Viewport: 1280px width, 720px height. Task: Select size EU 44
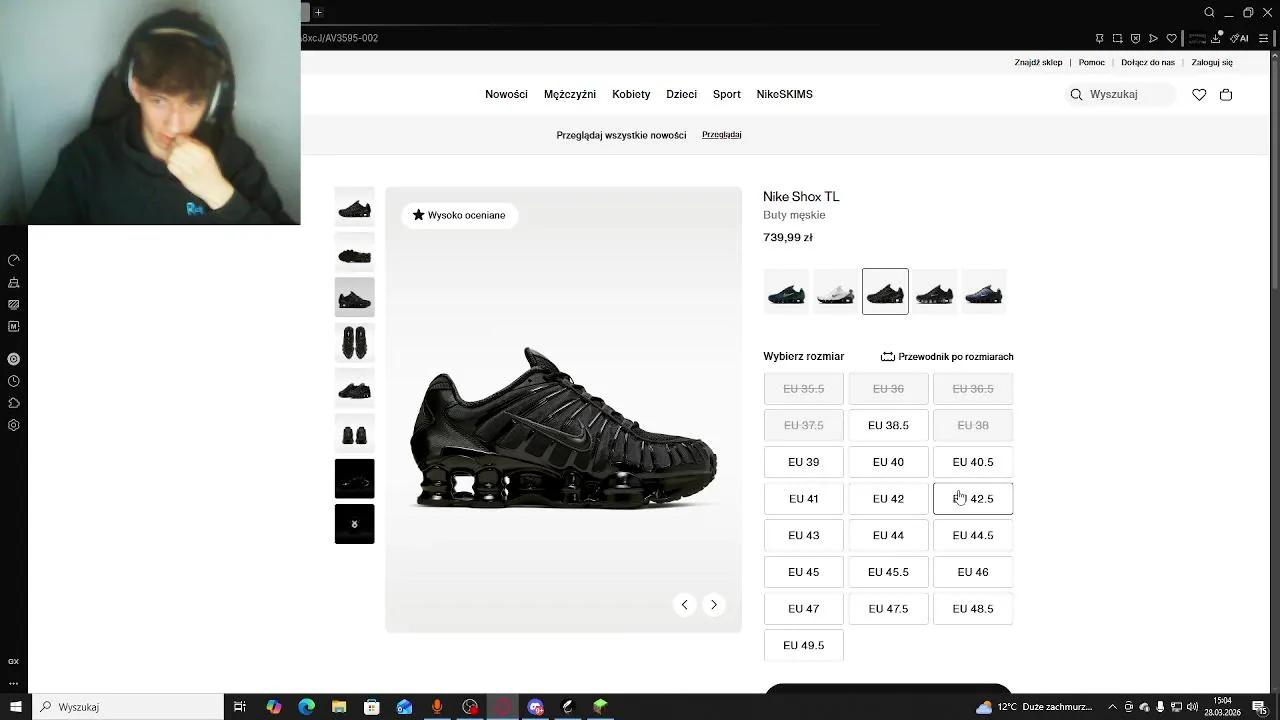(888, 535)
